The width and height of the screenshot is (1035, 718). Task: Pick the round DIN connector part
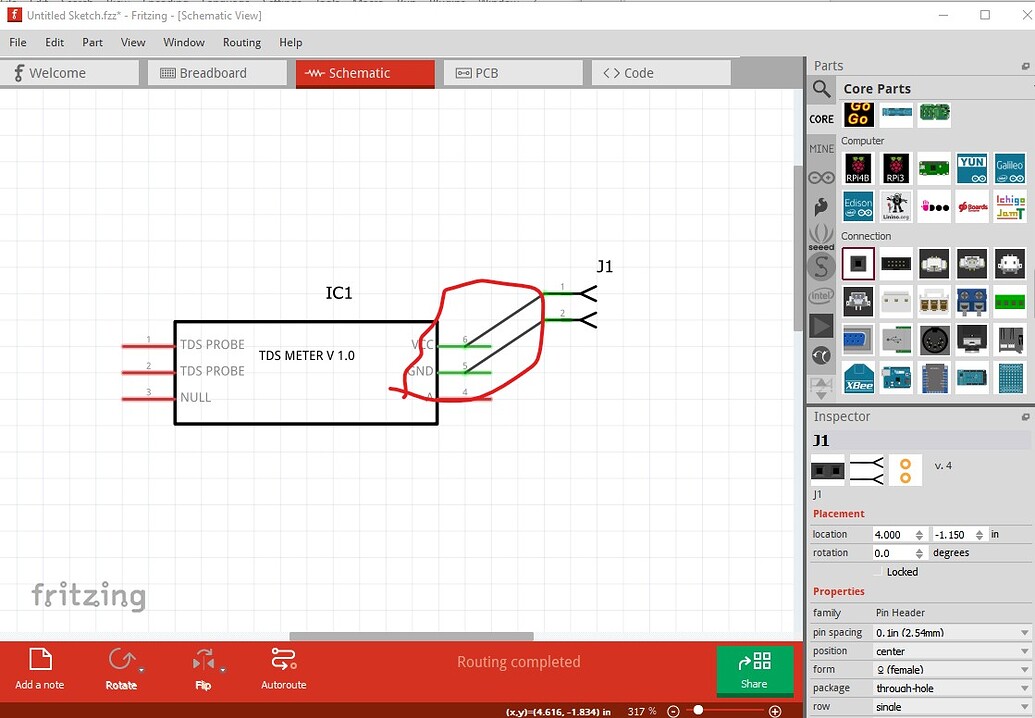tap(934, 339)
